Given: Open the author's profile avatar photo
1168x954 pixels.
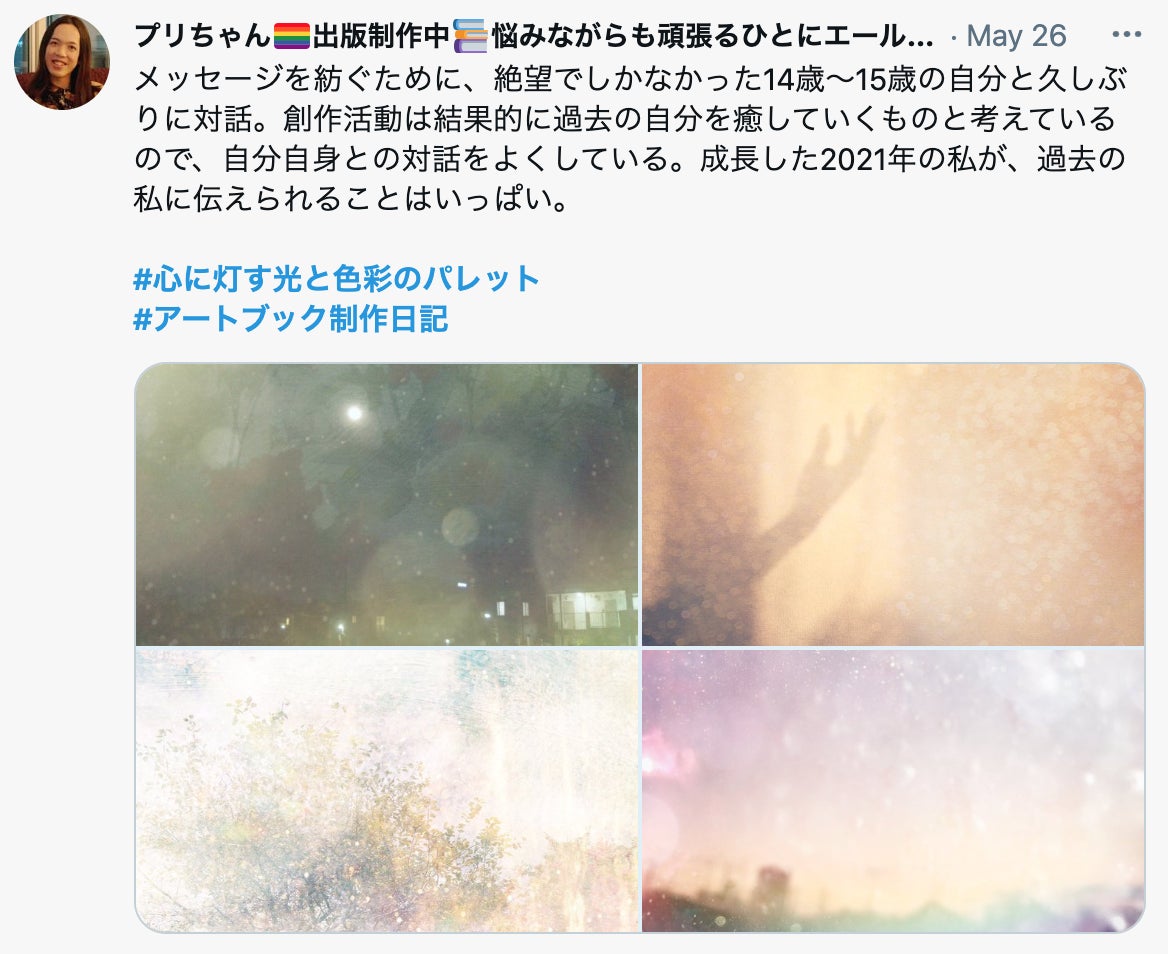Looking at the screenshot, I should 62,62.
